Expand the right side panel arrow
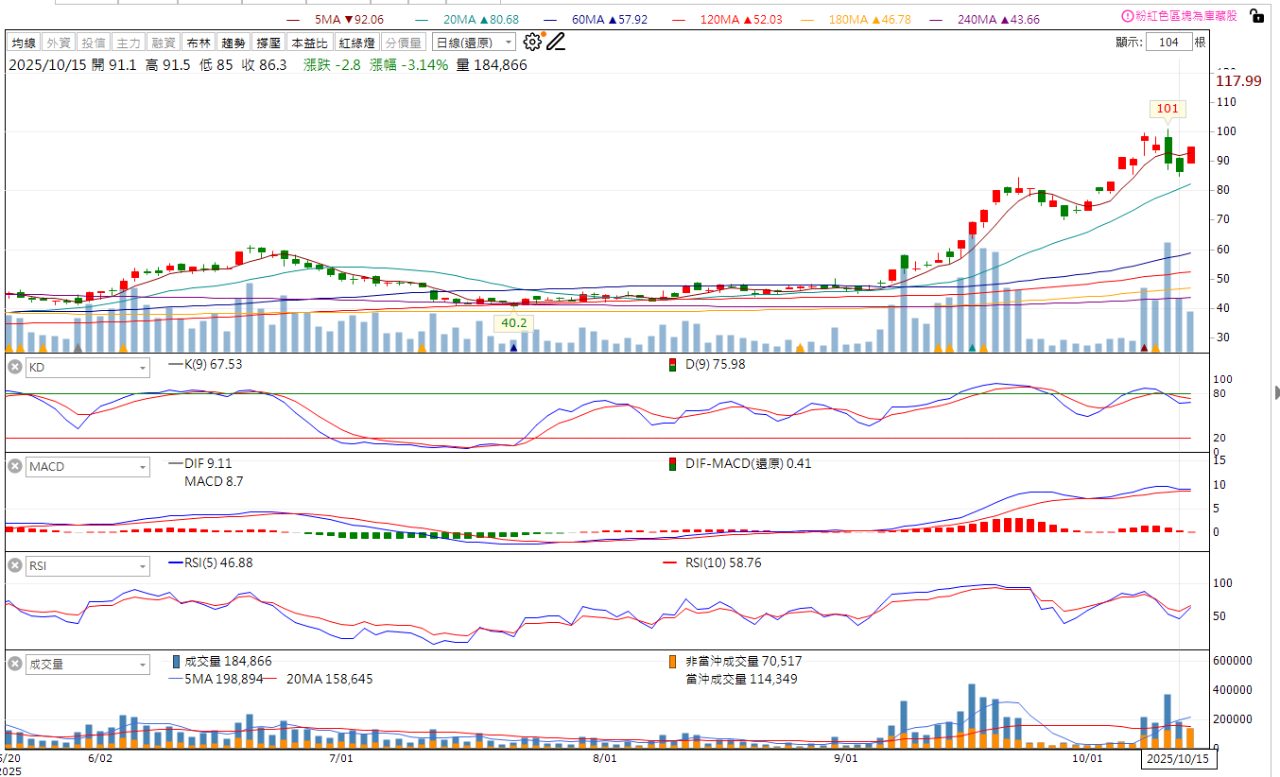Screen dimensions: 1280x777 tap(1276, 391)
